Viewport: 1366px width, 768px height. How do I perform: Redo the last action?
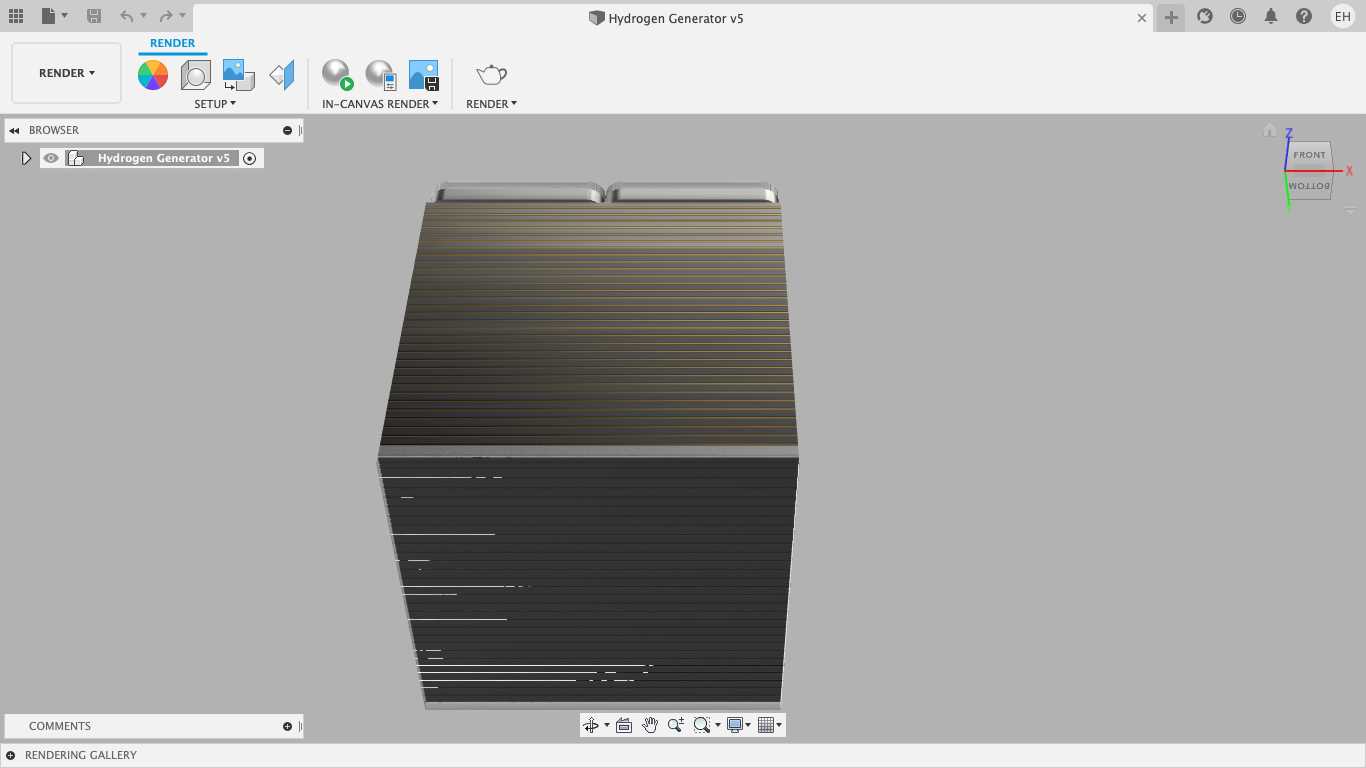coord(166,16)
